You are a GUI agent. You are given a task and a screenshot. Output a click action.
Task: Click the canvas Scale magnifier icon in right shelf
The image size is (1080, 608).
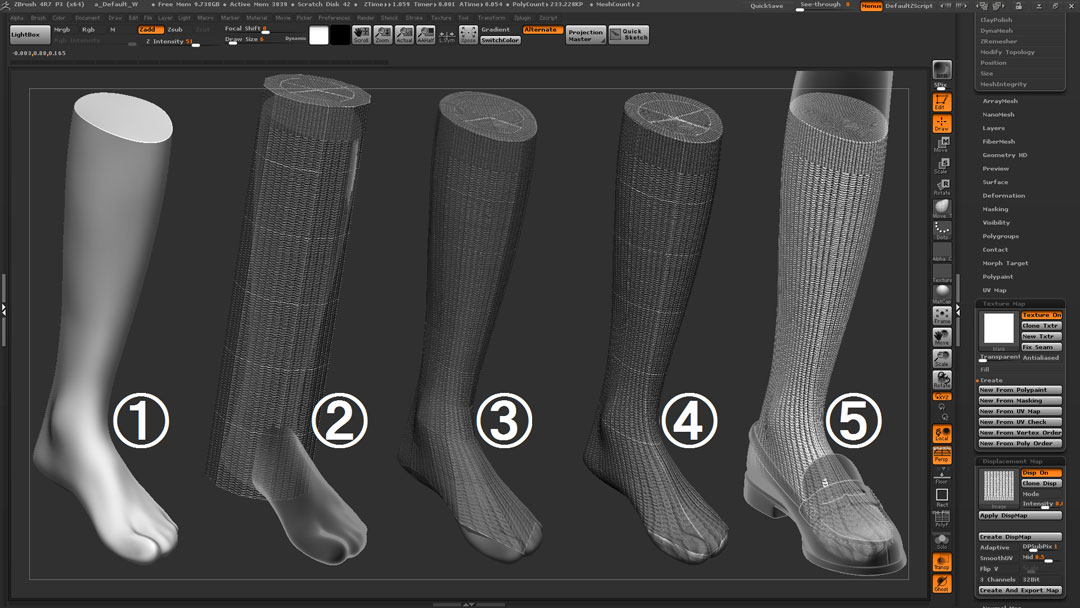tap(942, 358)
